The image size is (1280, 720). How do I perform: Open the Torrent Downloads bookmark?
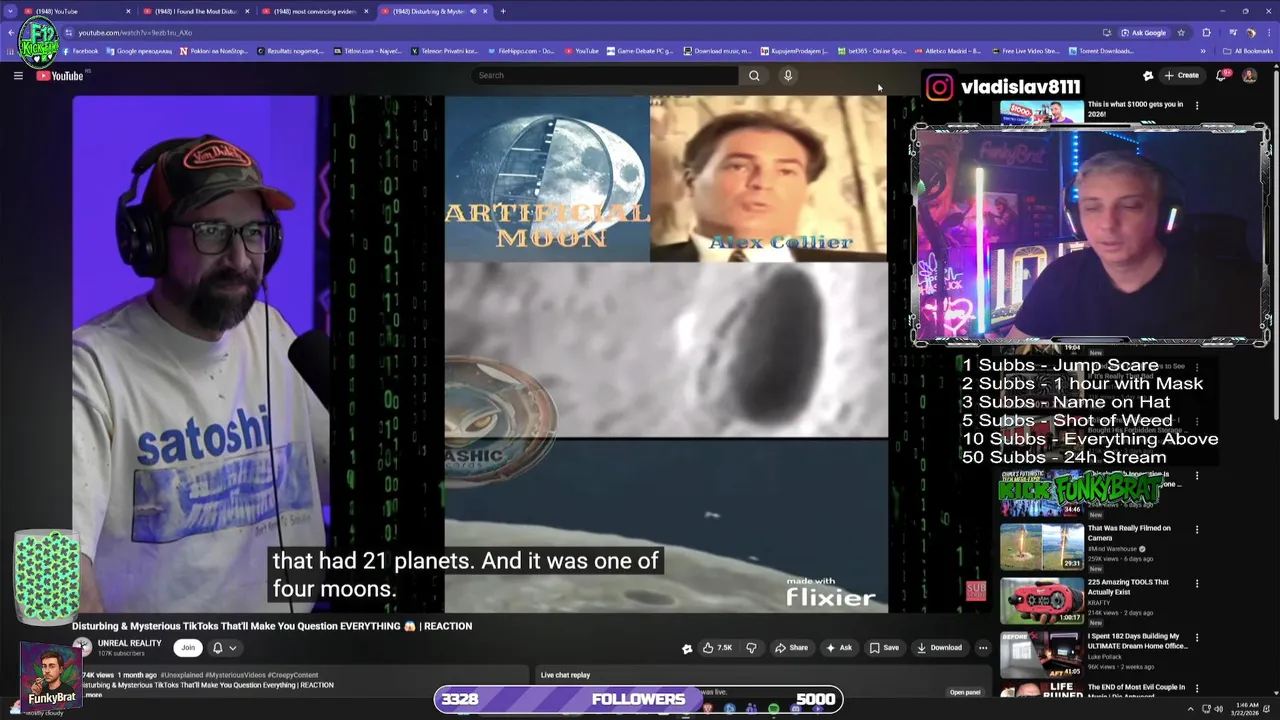pyautogui.click(x=1102, y=51)
